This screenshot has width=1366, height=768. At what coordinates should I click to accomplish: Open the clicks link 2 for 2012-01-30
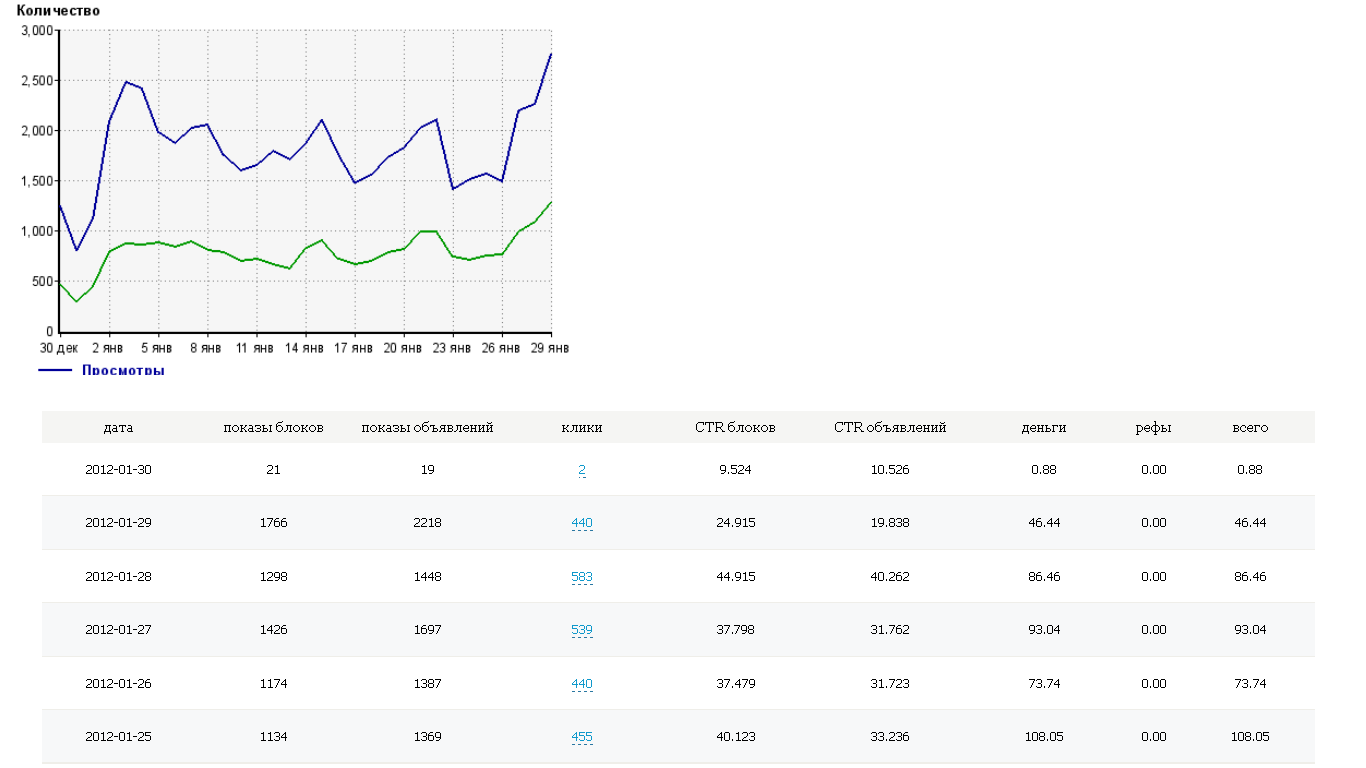tap(581, 469)
